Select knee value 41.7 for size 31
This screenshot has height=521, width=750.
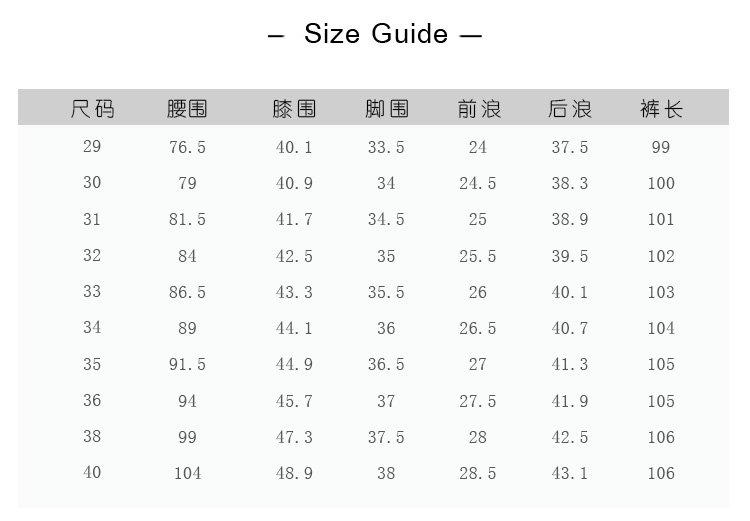294,220
